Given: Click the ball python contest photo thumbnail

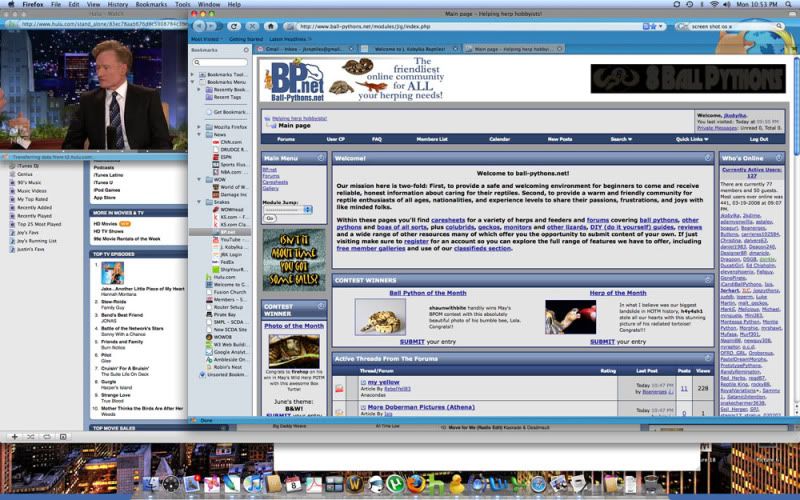Looking at the screenshot, I should 381,317.
